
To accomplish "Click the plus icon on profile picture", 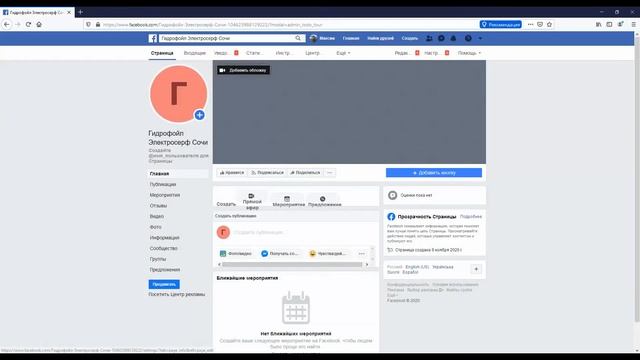I will [x=199, y=115].
